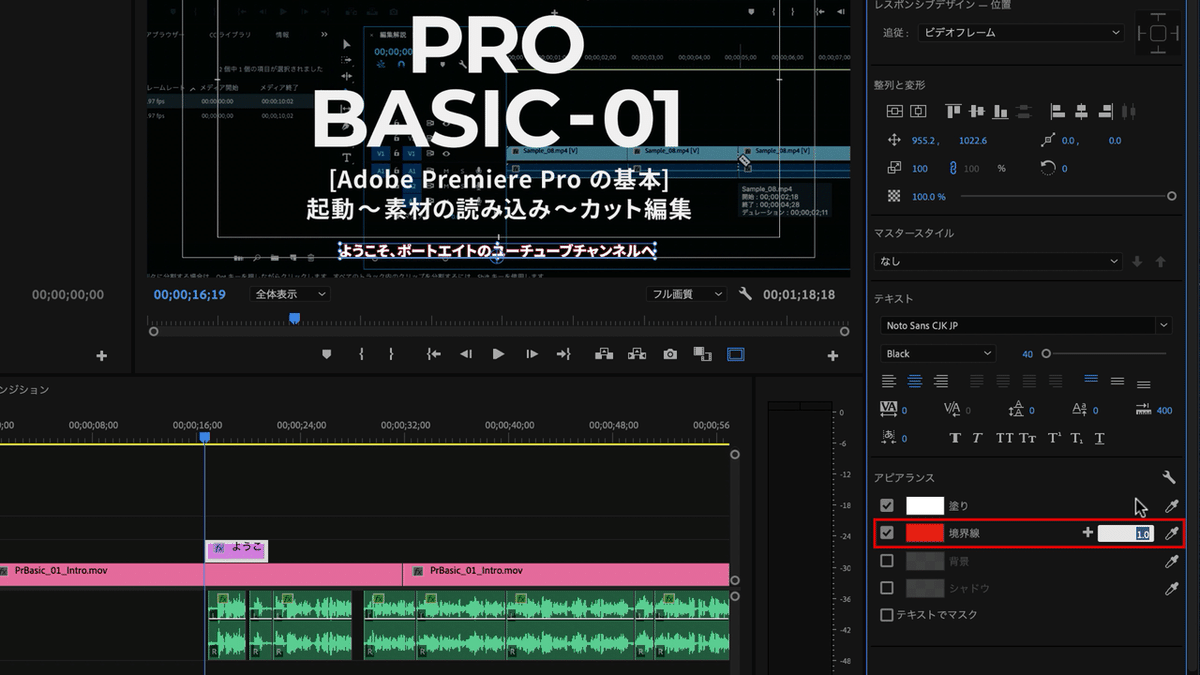Click the Lift button

click(x=604, y=354)
